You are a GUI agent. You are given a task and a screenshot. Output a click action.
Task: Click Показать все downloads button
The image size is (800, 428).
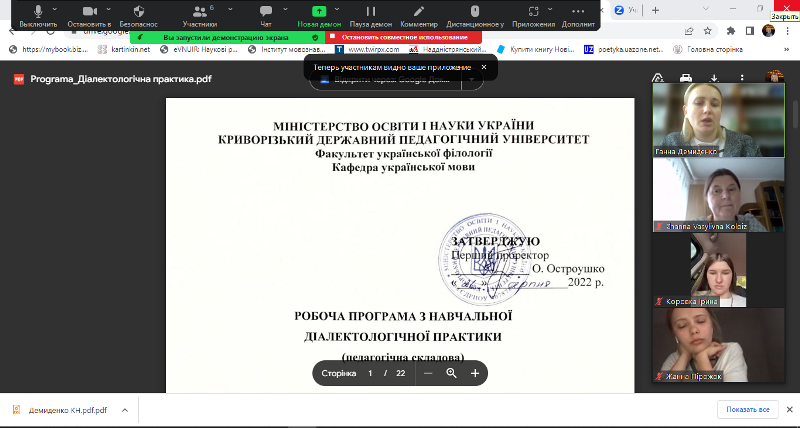[747, 410]
